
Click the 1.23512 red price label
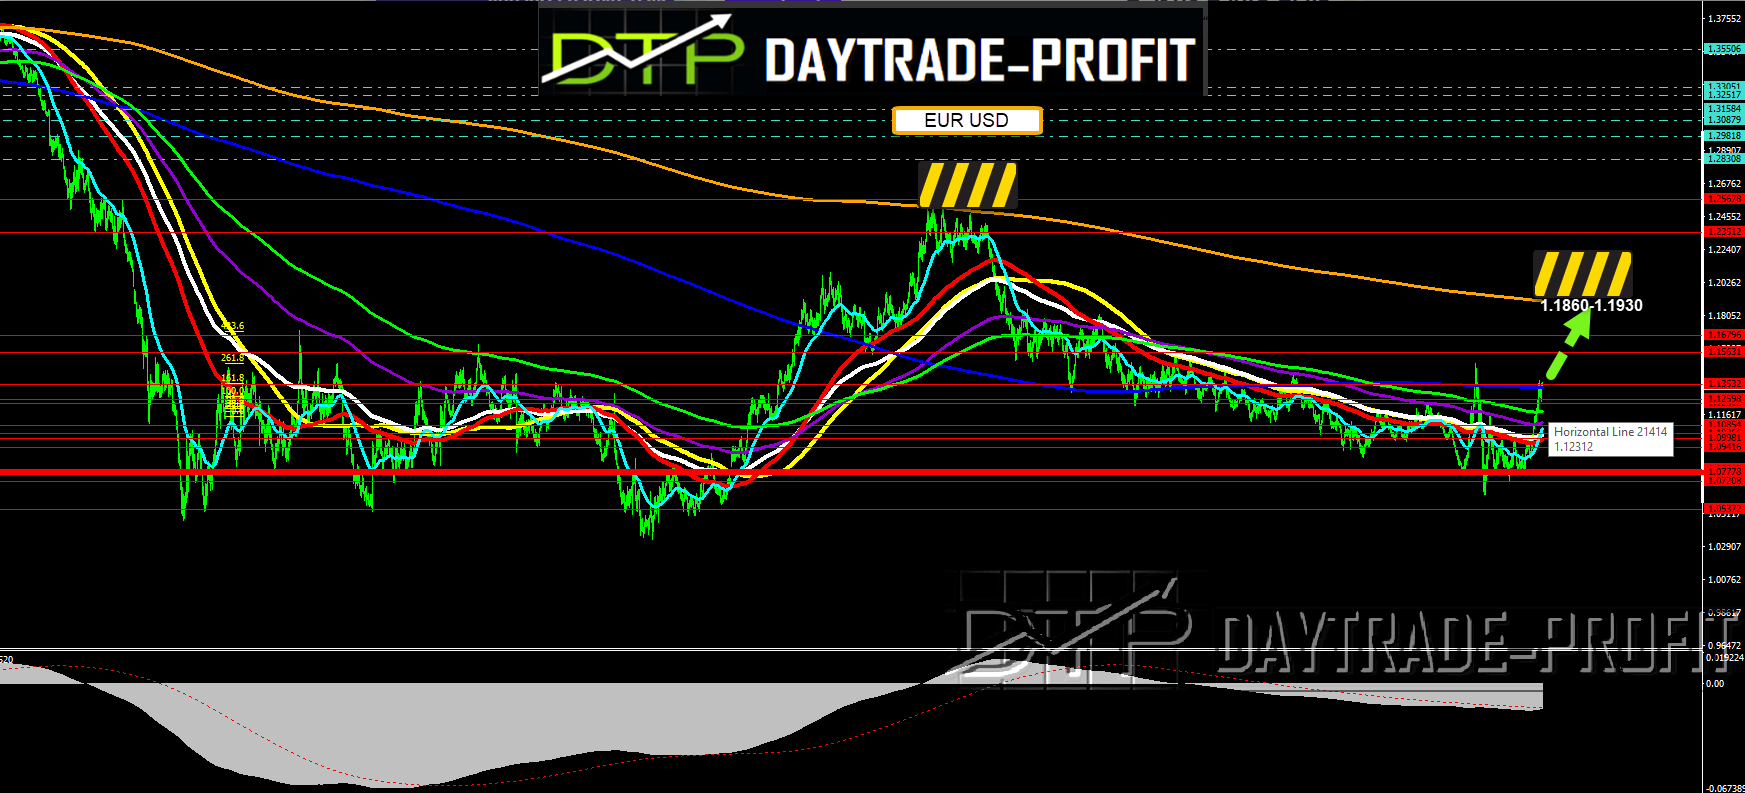[1724, 232]
